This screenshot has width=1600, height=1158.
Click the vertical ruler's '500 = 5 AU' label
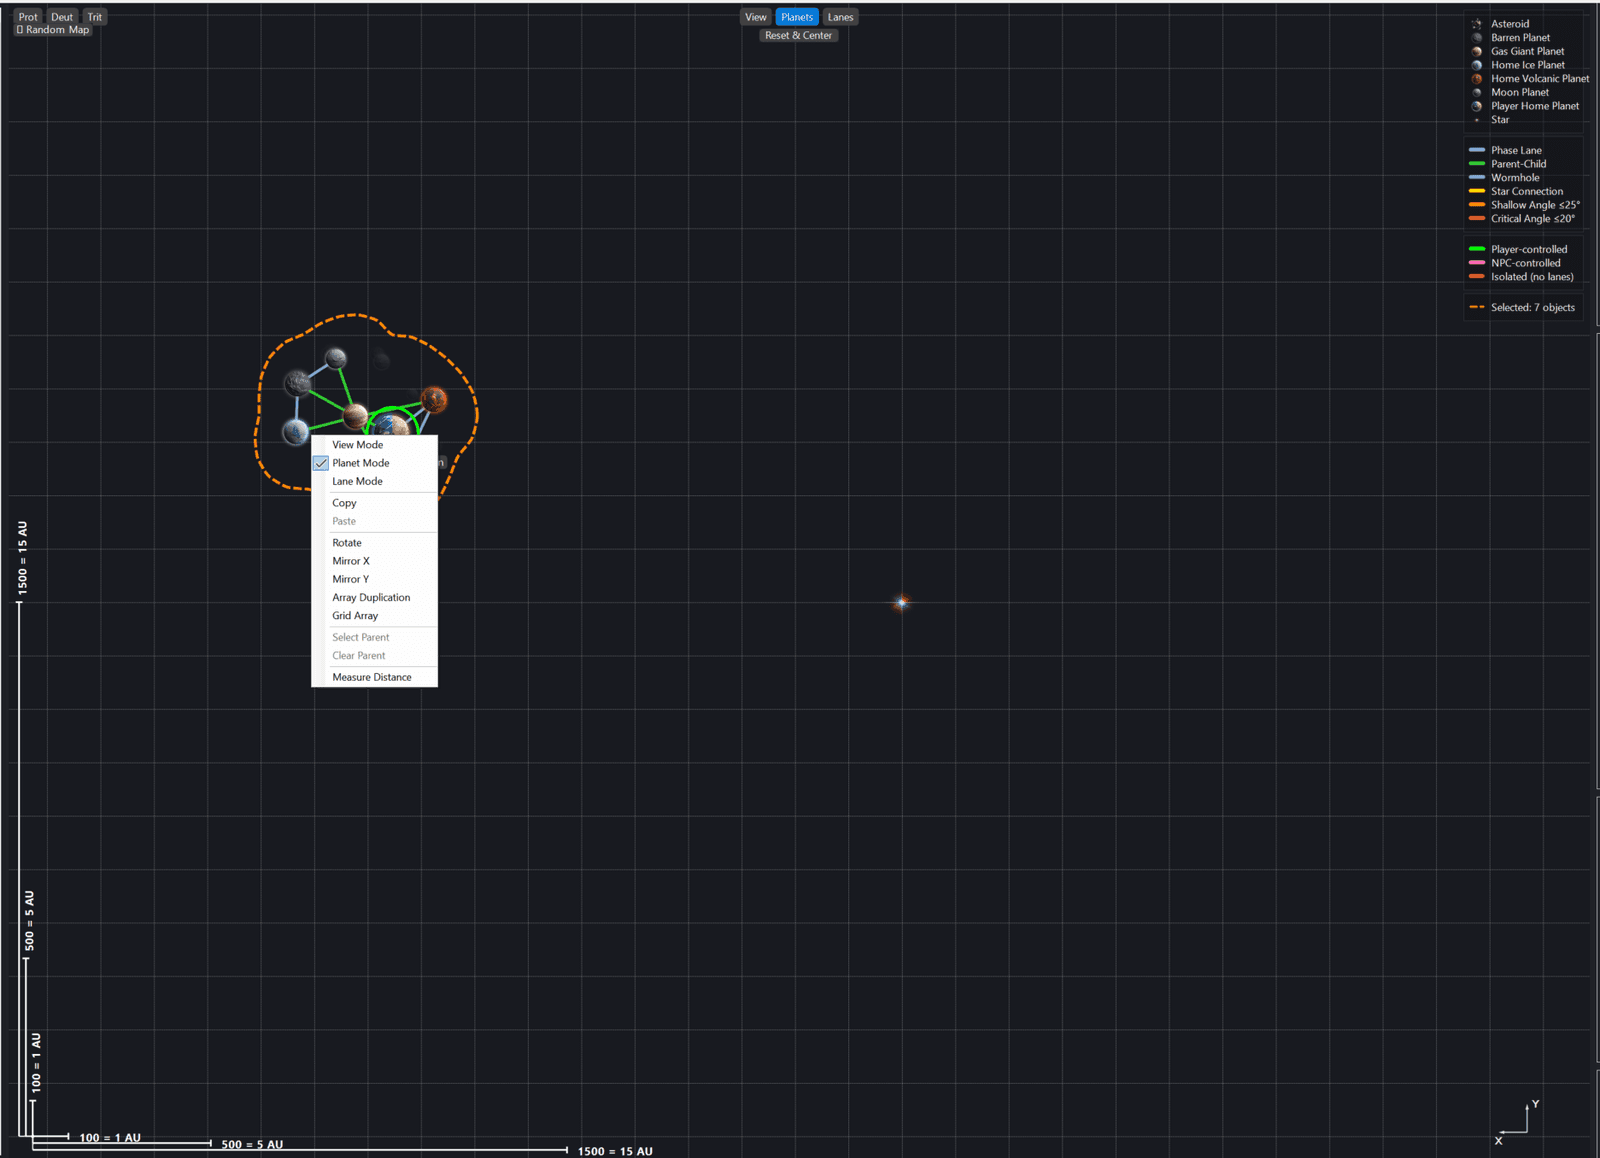tap(30, 920)
